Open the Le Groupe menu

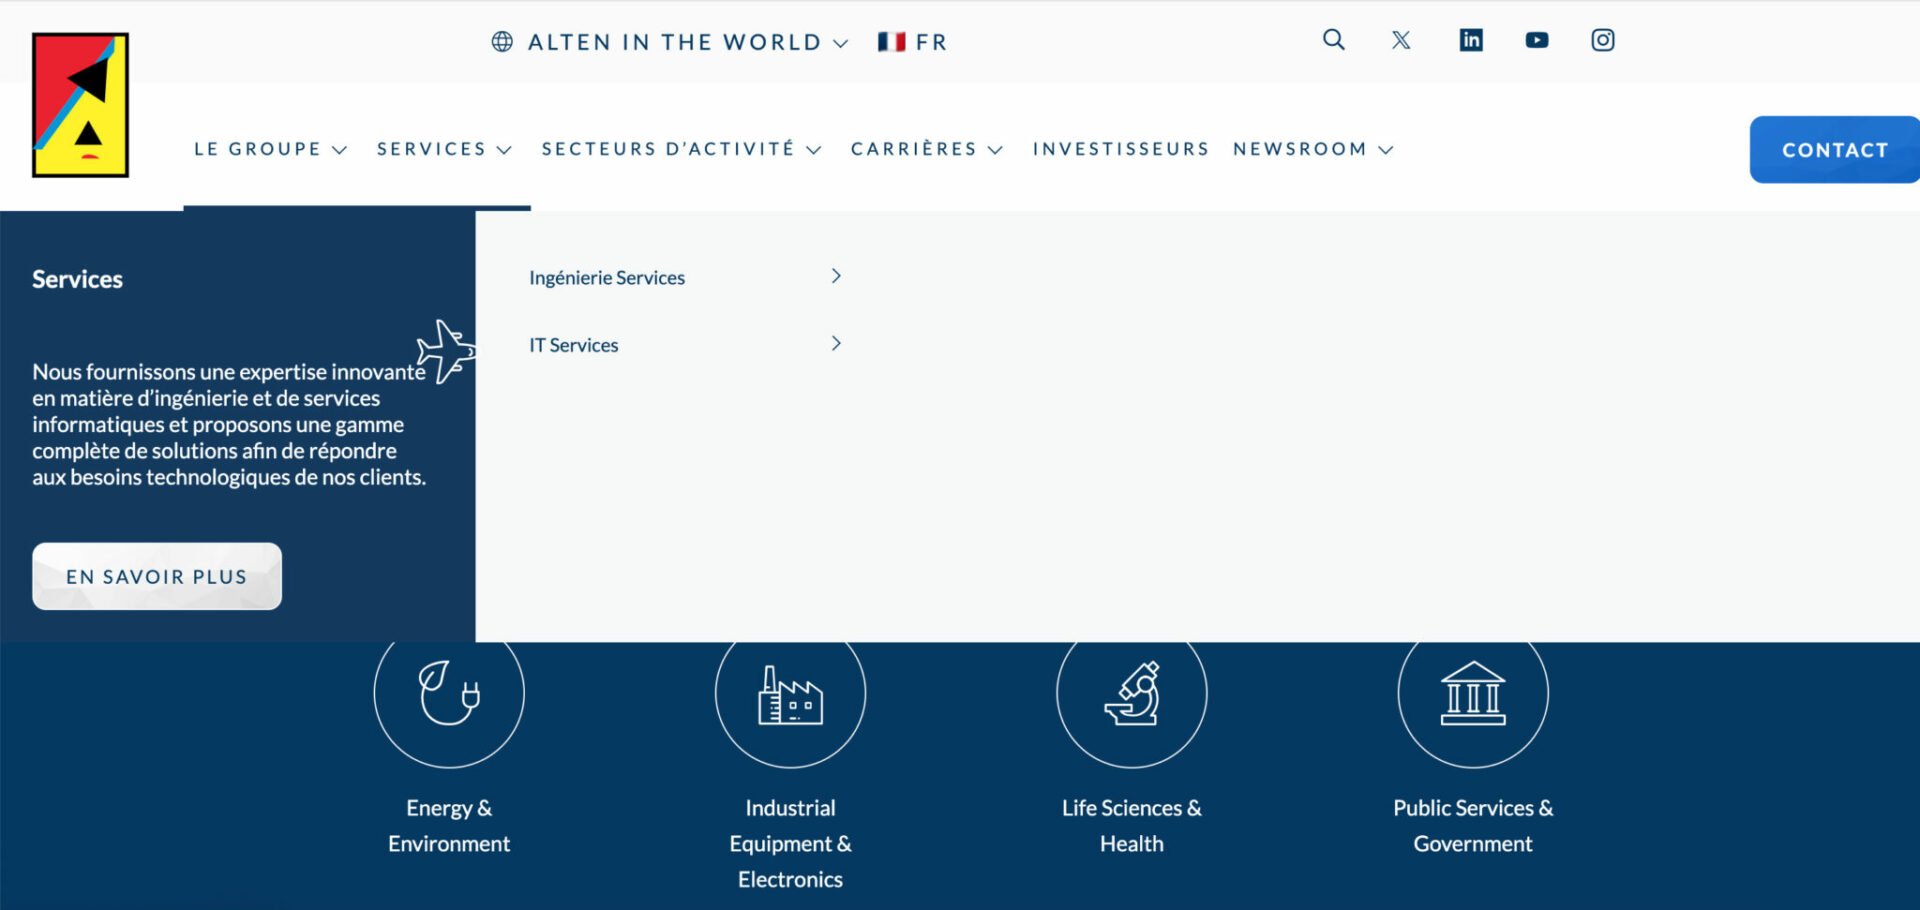tap(270, 149)
